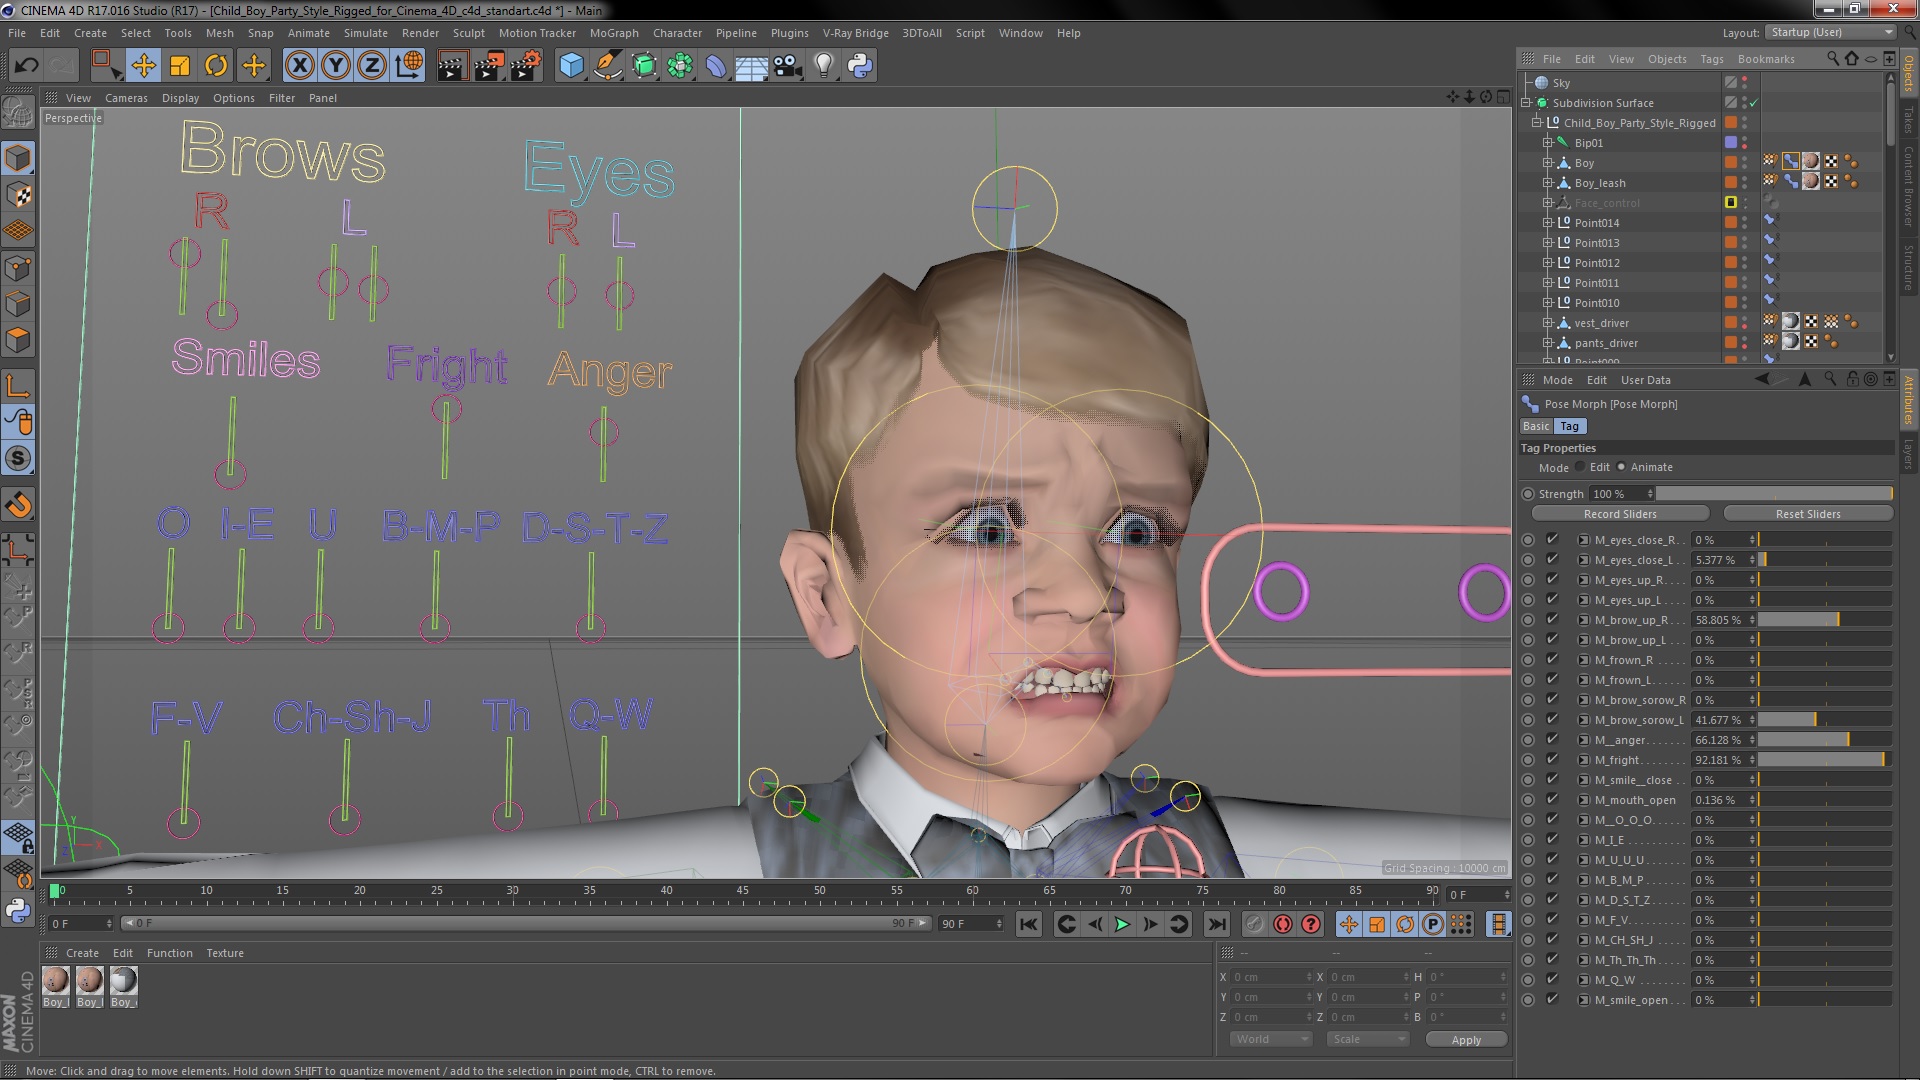Image resolution: width=1920 pixels, height=1080 pixels.
Task: Open Edit Render Settings icon
Action: point(525,66)
